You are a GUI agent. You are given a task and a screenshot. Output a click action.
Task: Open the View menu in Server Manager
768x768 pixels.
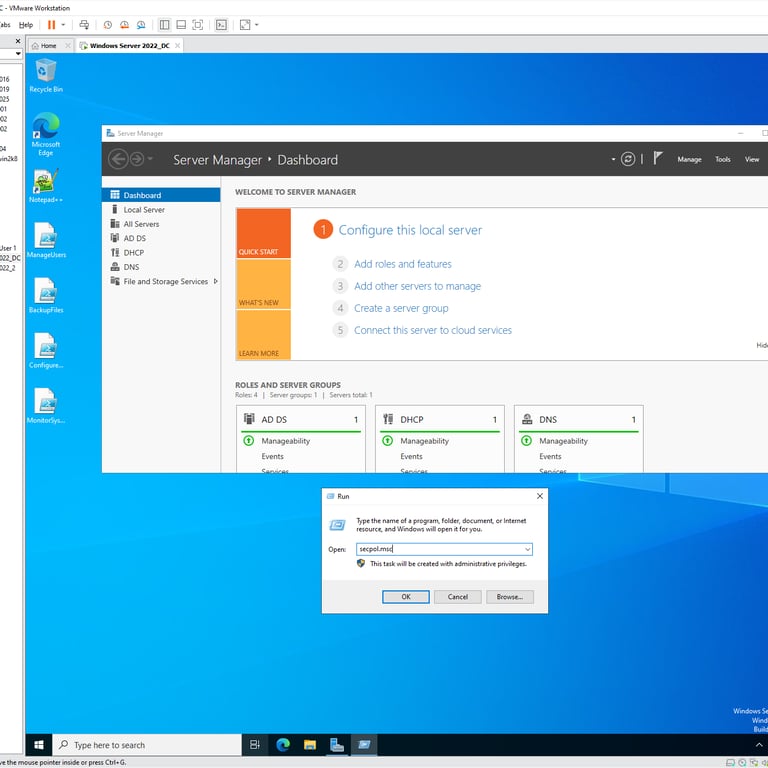(752, 159)
